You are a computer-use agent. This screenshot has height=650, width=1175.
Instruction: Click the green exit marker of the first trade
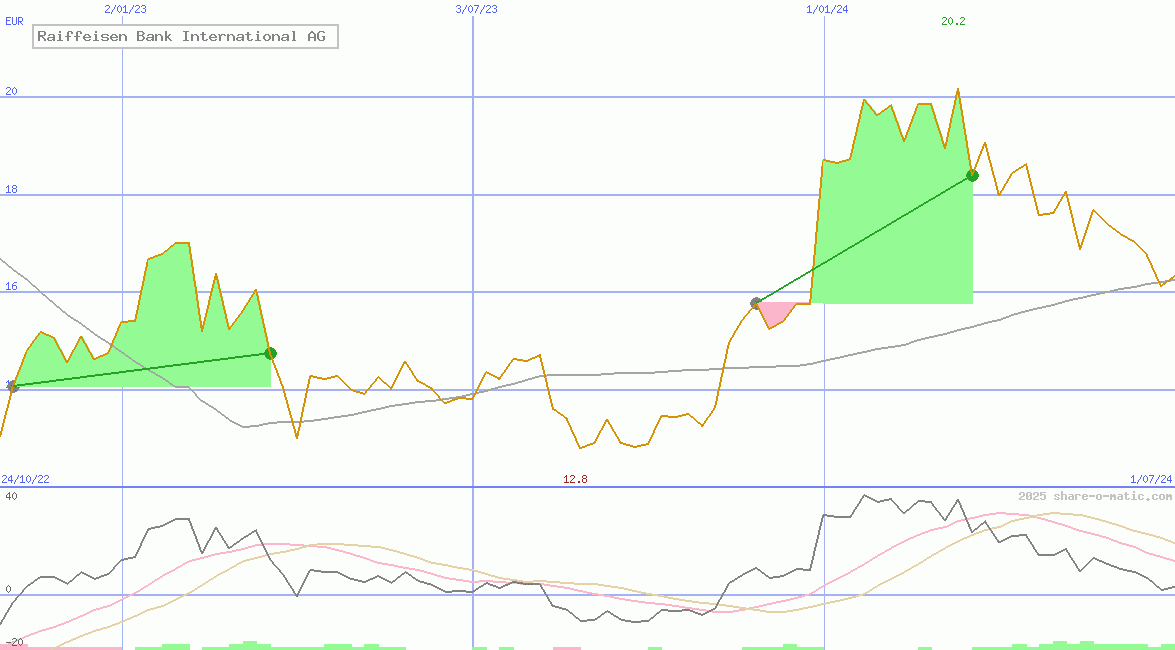tap(270, 353)
